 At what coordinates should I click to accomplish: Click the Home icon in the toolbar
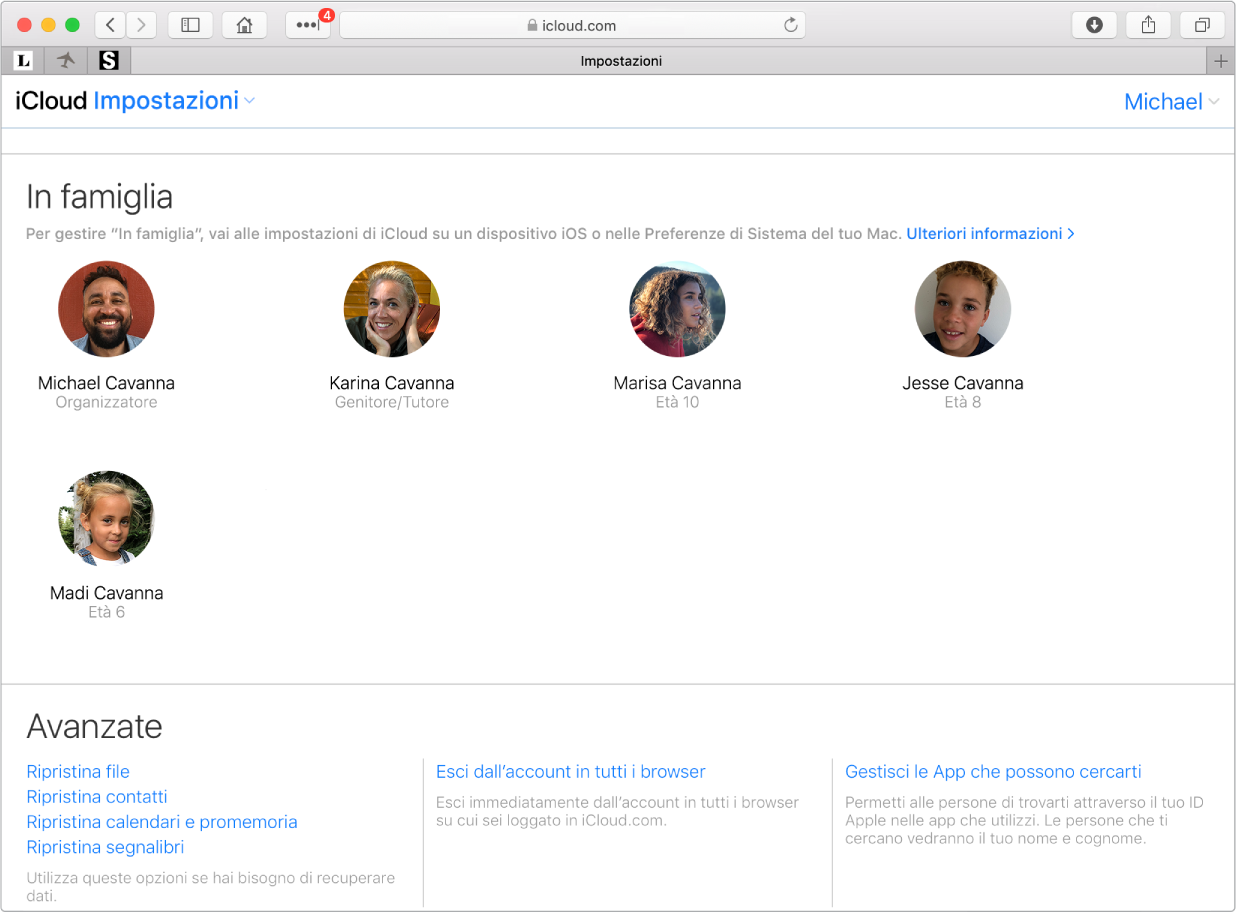coord(244,24)
